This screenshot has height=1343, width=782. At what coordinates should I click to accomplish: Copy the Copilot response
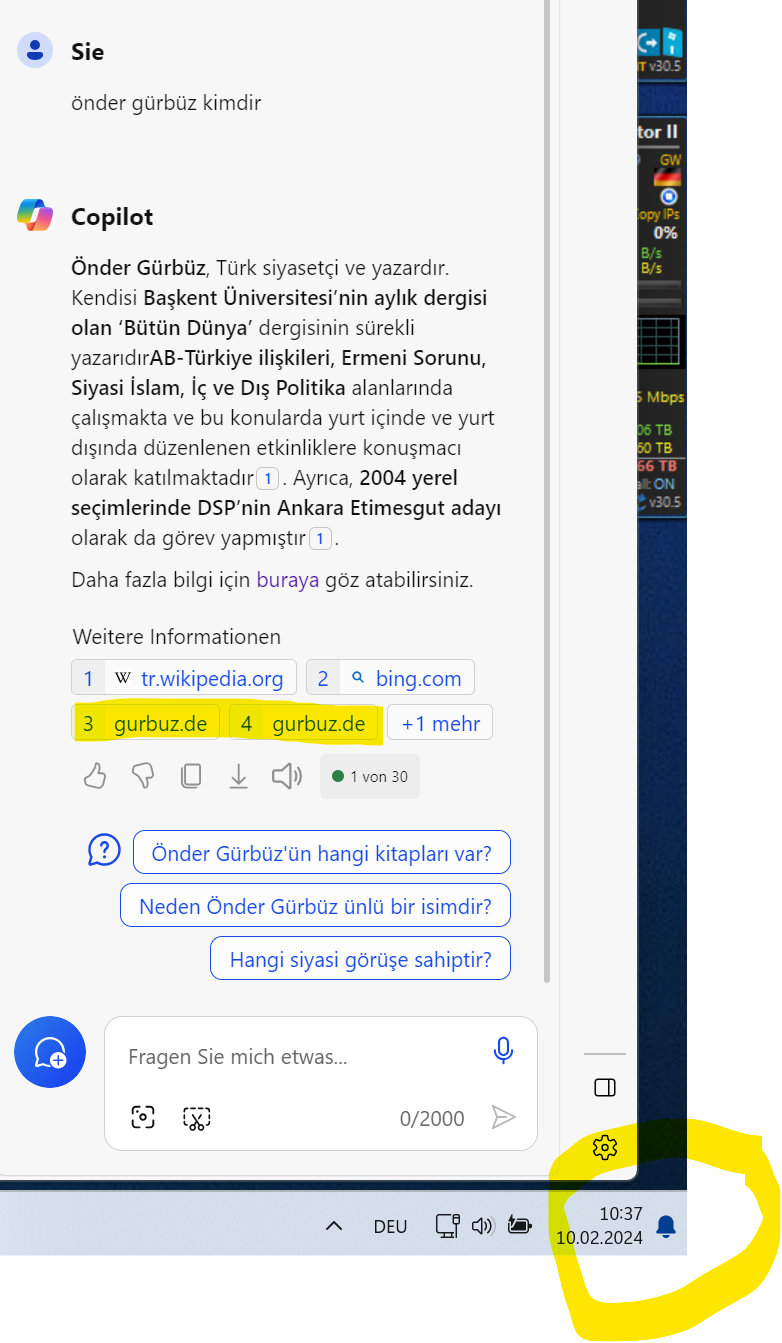(x=191, y=776)
